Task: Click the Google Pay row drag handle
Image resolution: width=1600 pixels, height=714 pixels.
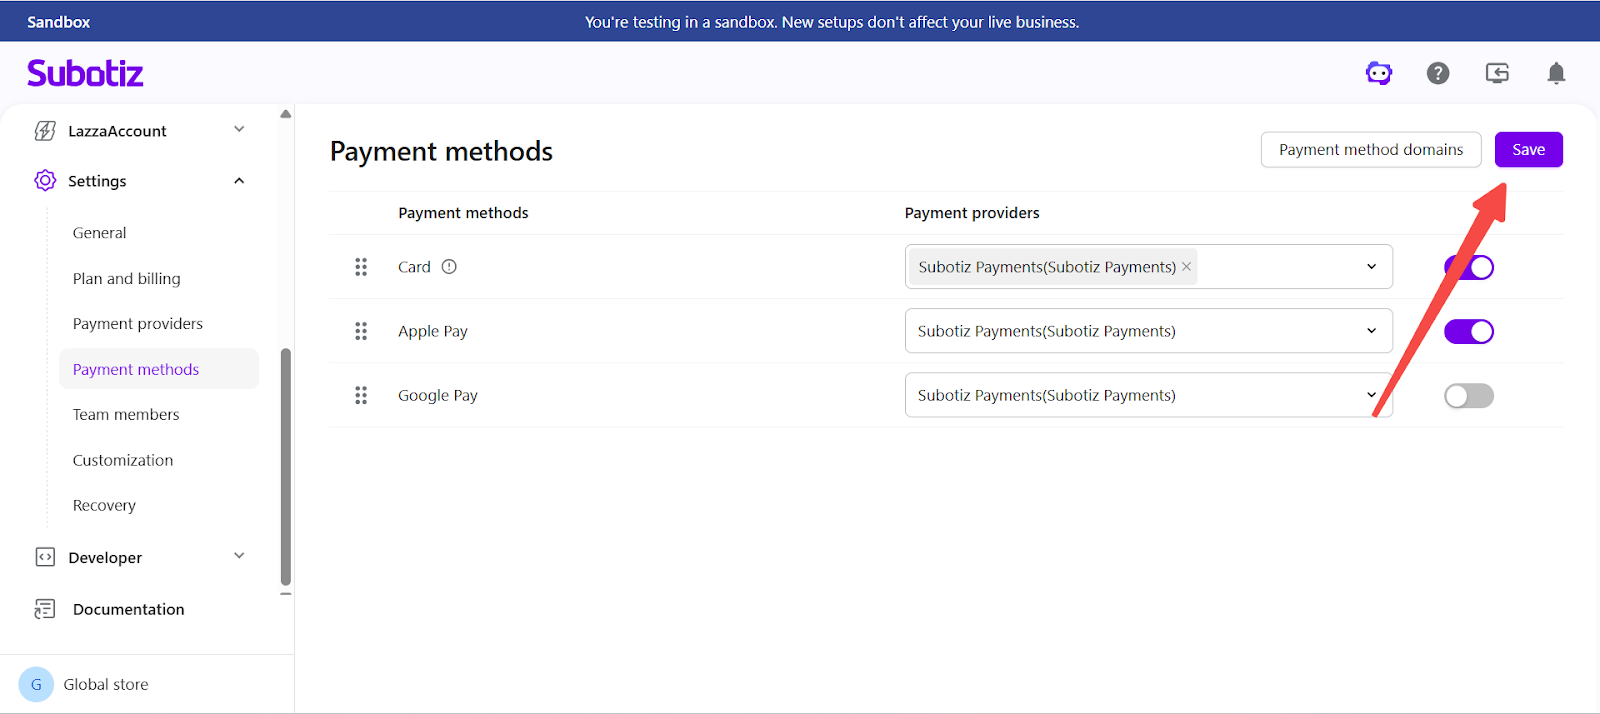Action: click(361, 396)
